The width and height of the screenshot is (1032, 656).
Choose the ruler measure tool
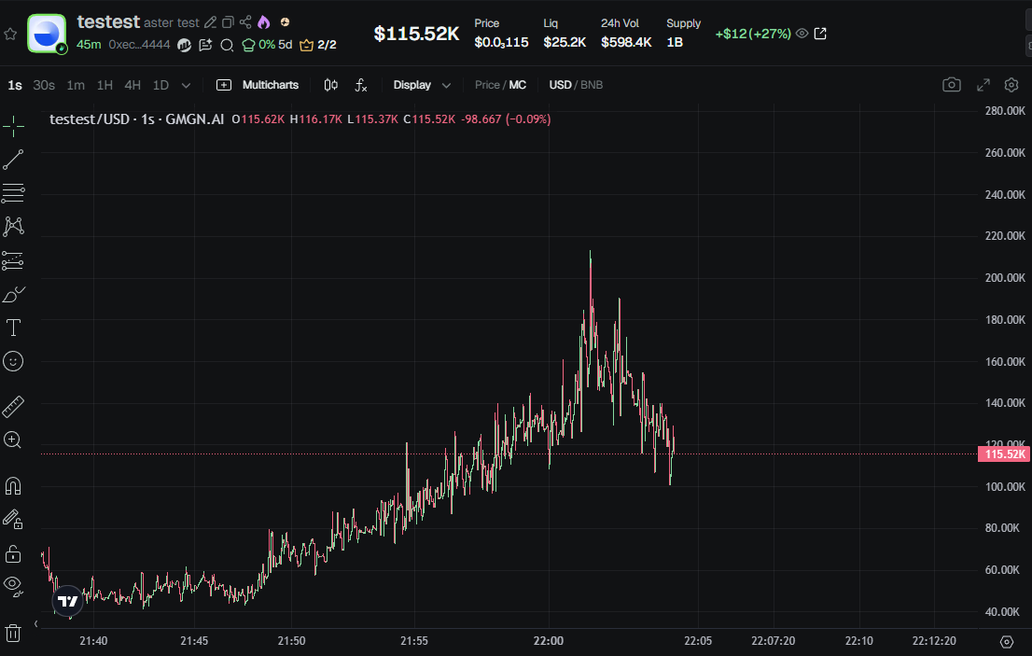[x=13, y=406]
